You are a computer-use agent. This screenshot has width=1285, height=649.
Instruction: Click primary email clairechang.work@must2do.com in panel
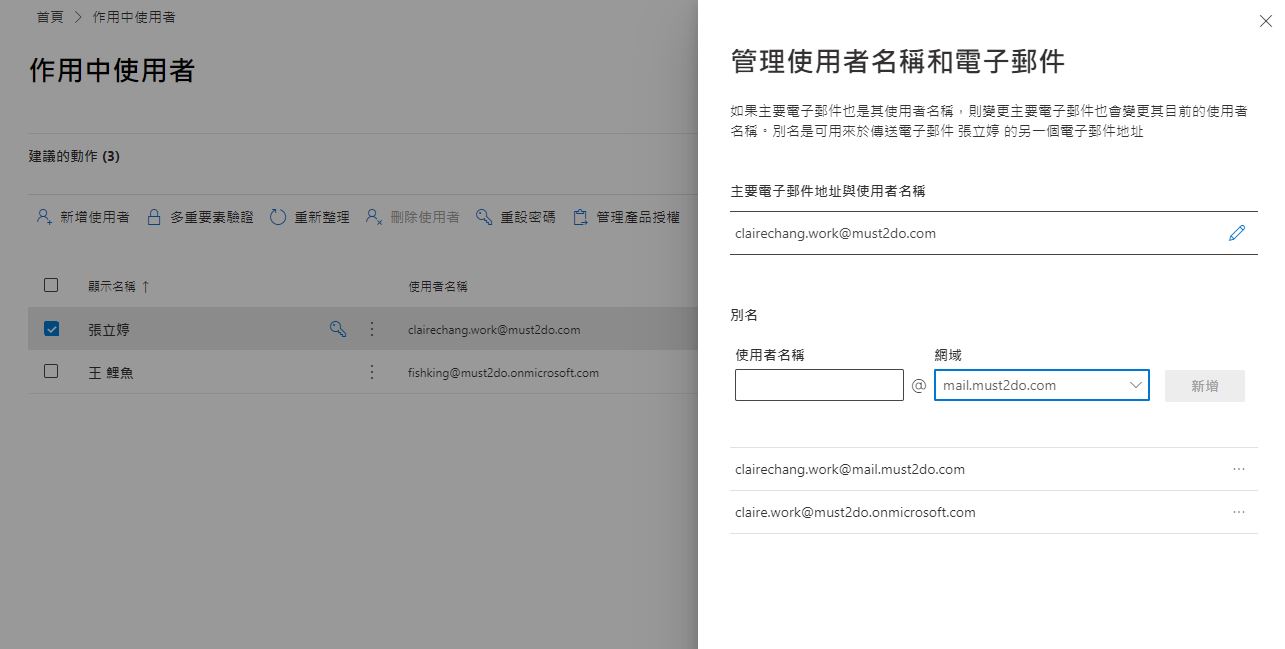835,233
